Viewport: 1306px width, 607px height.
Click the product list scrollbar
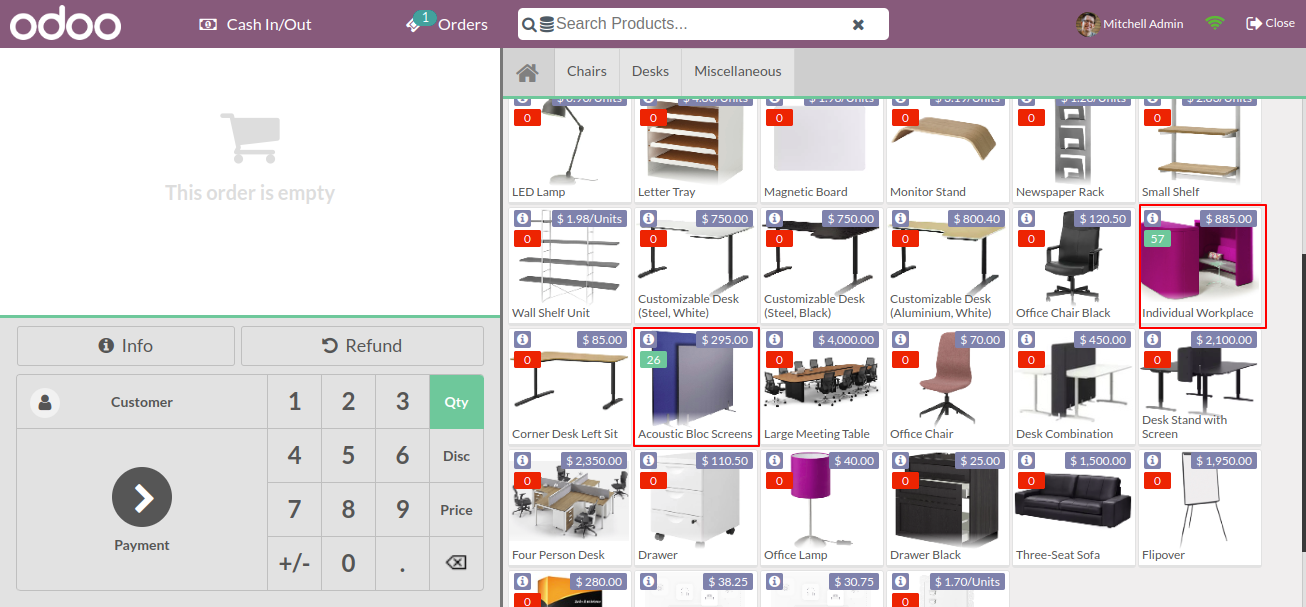pyautogui.click(x=1302, y=402)
